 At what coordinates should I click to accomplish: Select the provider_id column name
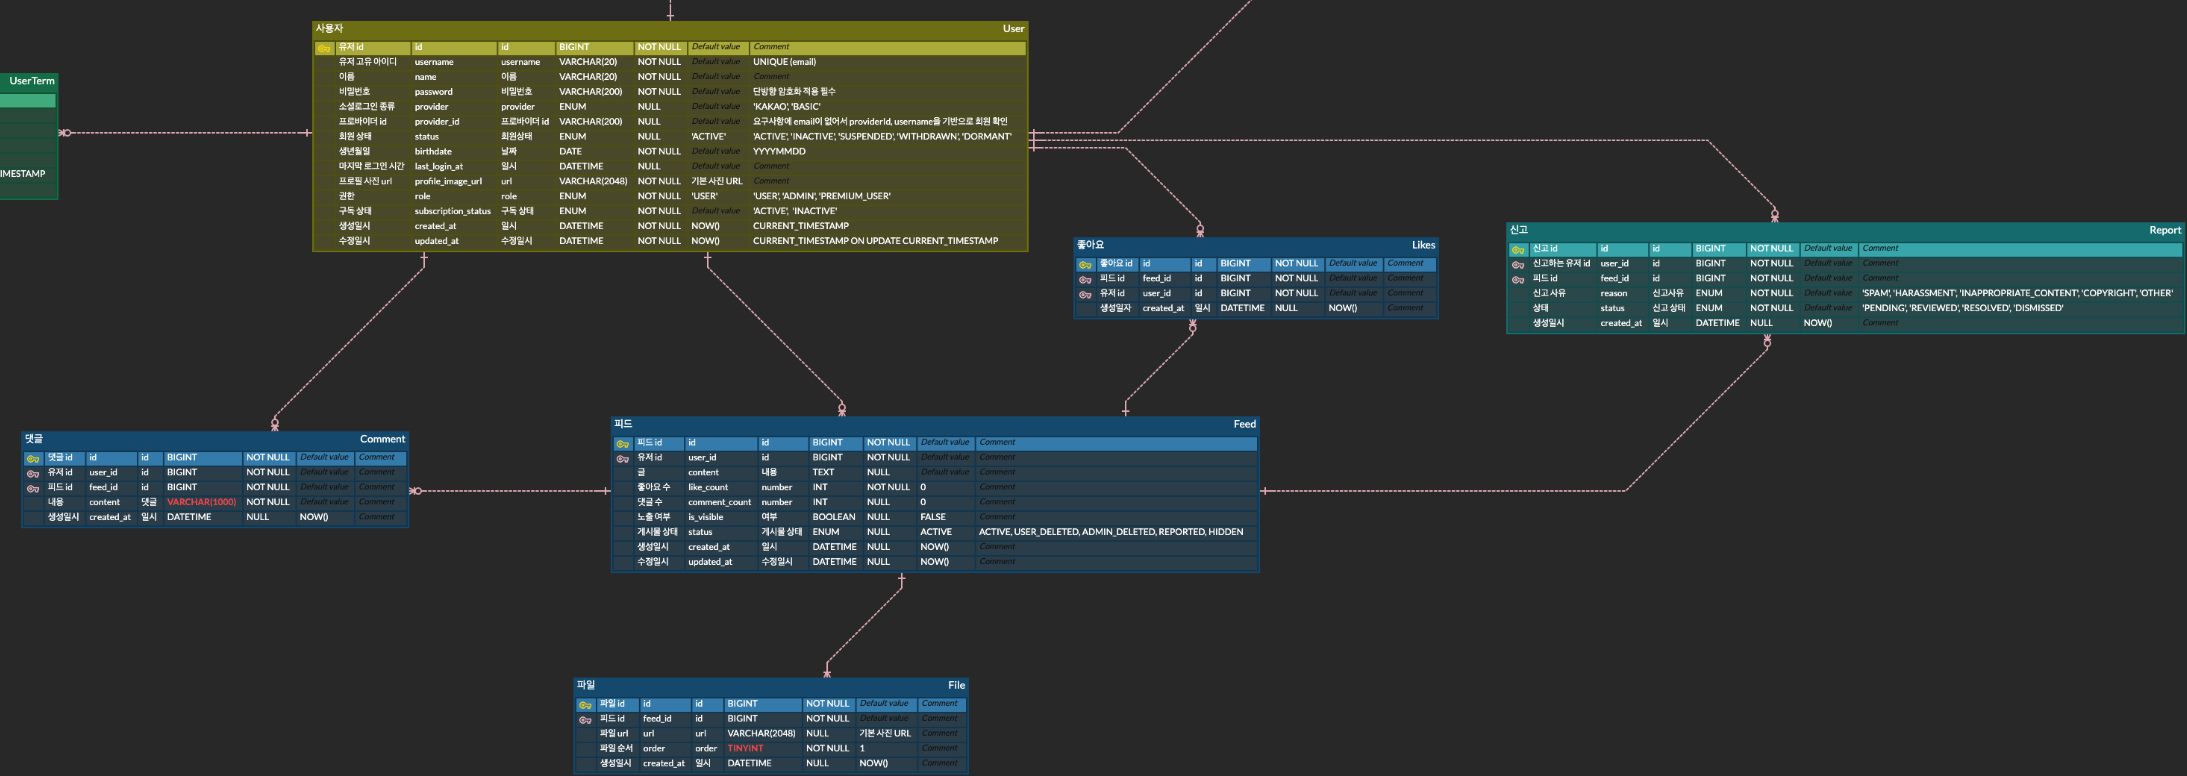pos(437,122)
